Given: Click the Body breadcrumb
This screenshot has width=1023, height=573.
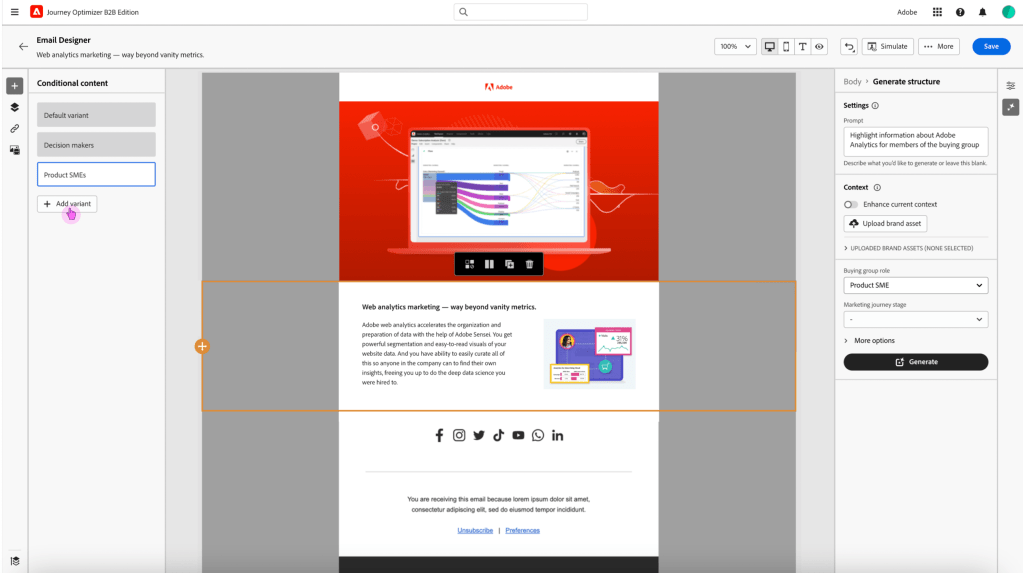Looking at the screenshot, I should coord(852,82).
